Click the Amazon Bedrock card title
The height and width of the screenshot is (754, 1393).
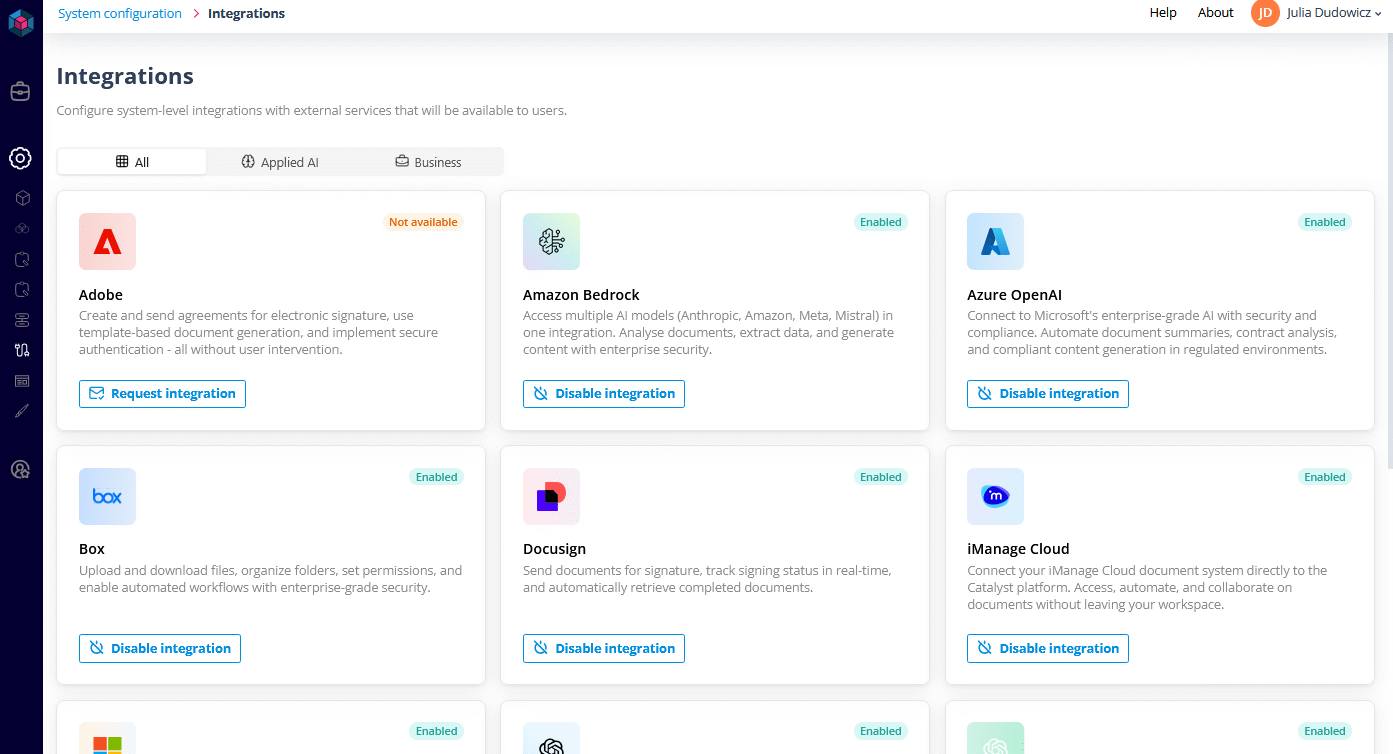[x=581, y=295]
